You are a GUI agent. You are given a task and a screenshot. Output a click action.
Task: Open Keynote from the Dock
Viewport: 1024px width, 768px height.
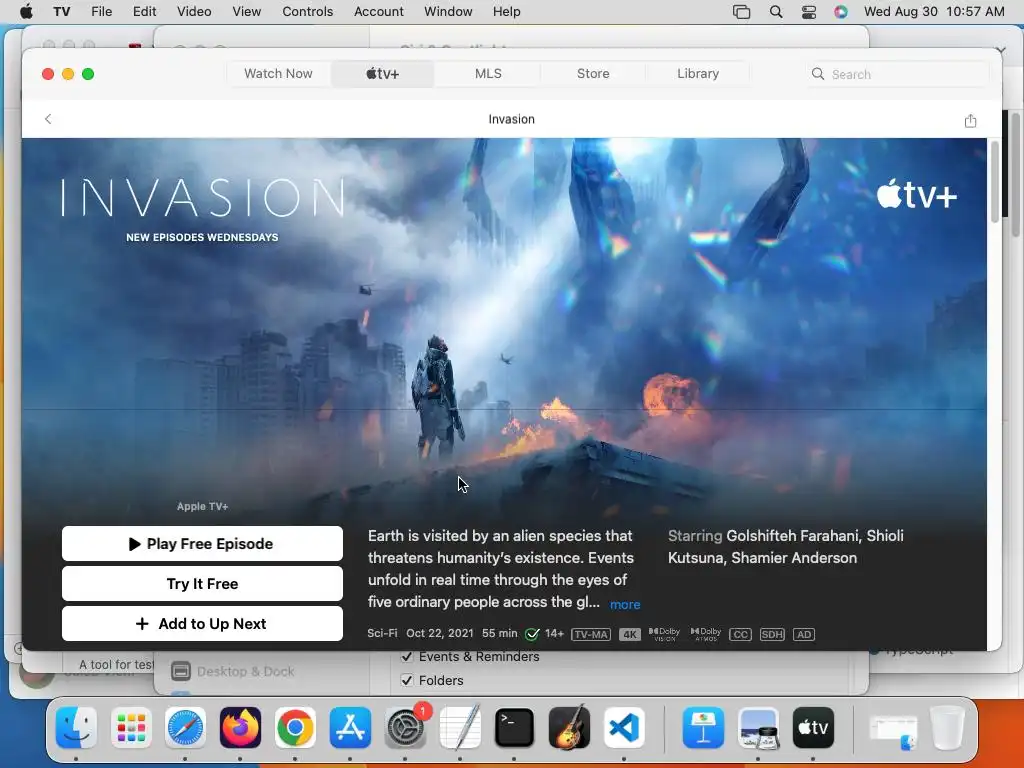pos(703,727)
